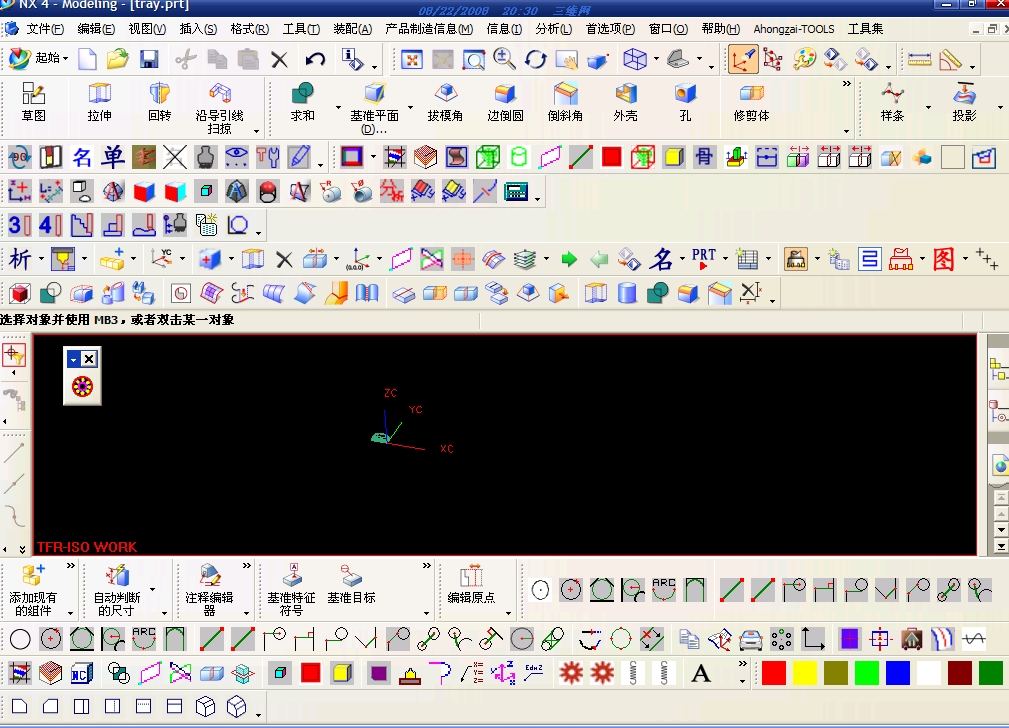The height and width of the screenshot is (728, 1009).
Task: Open the 装配(A) menu
Action: click(353, 29)
